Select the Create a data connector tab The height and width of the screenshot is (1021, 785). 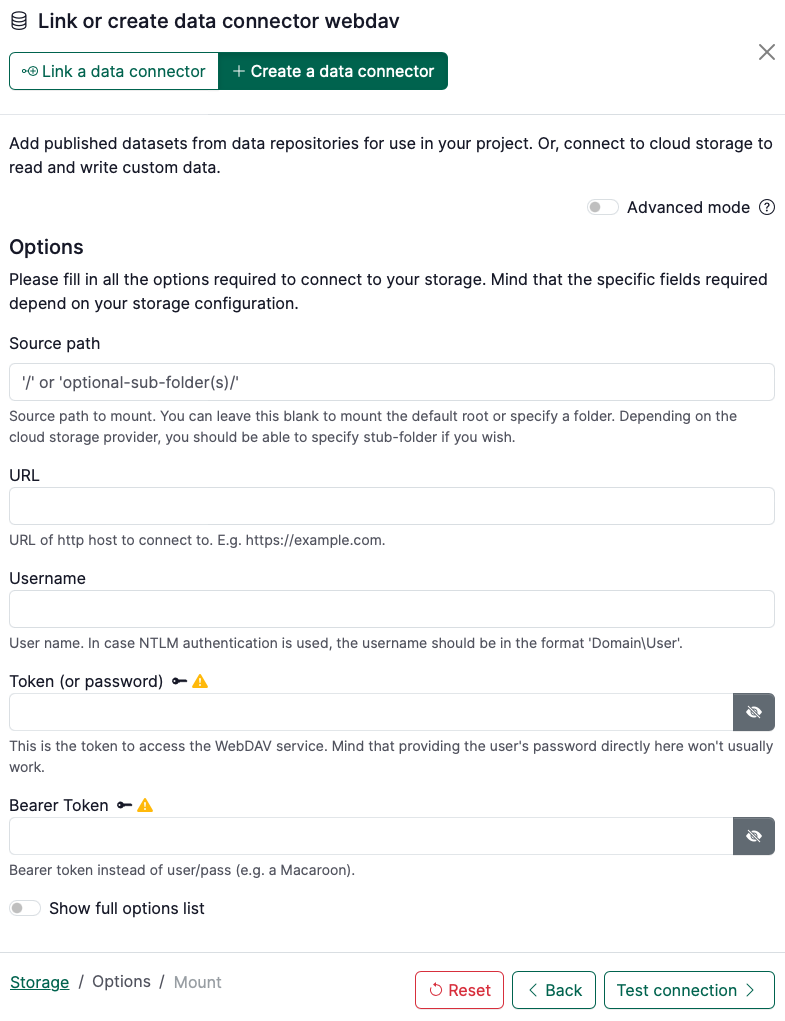point(333,71)
